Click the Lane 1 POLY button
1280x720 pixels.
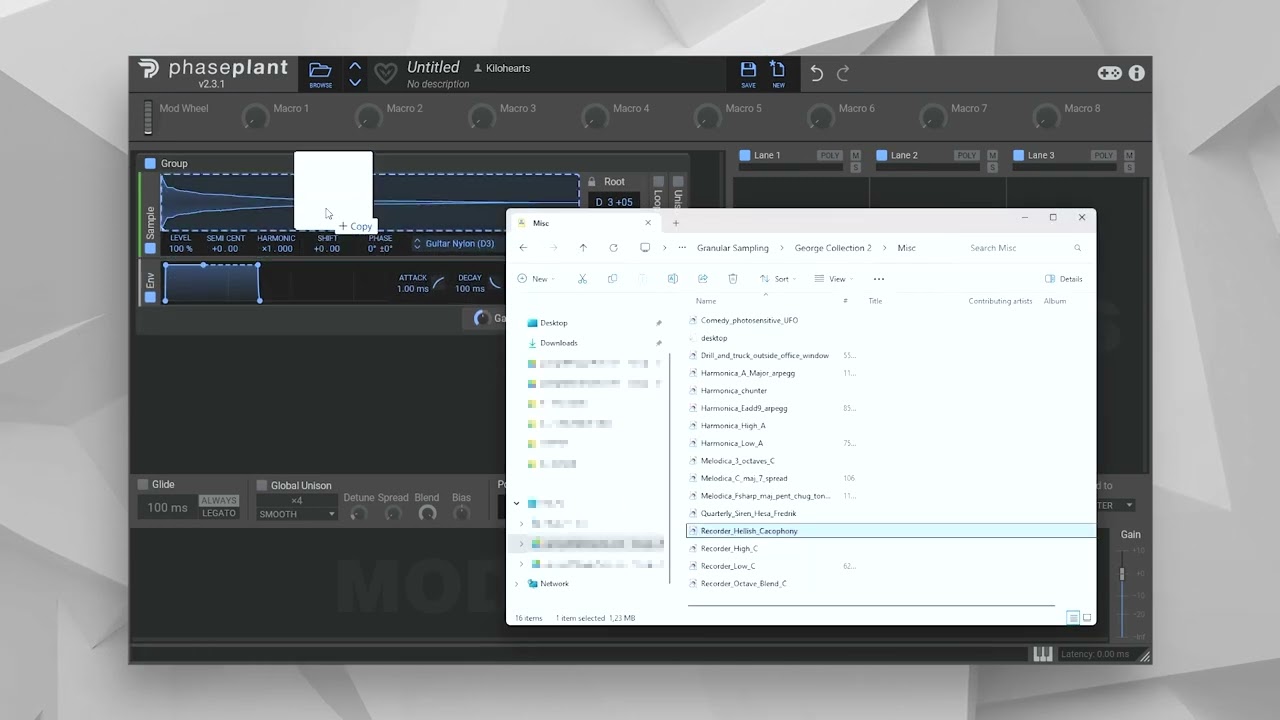point(830,155)
